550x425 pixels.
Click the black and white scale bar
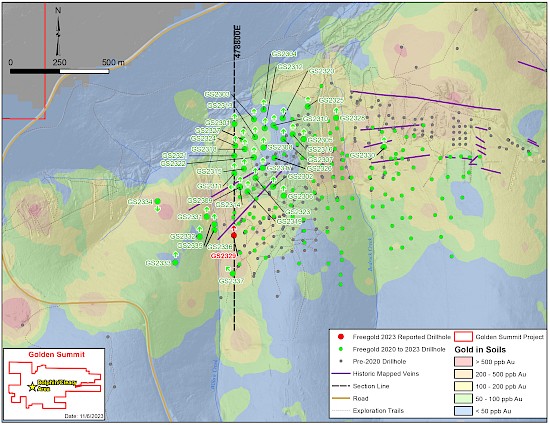pos(59,71)
